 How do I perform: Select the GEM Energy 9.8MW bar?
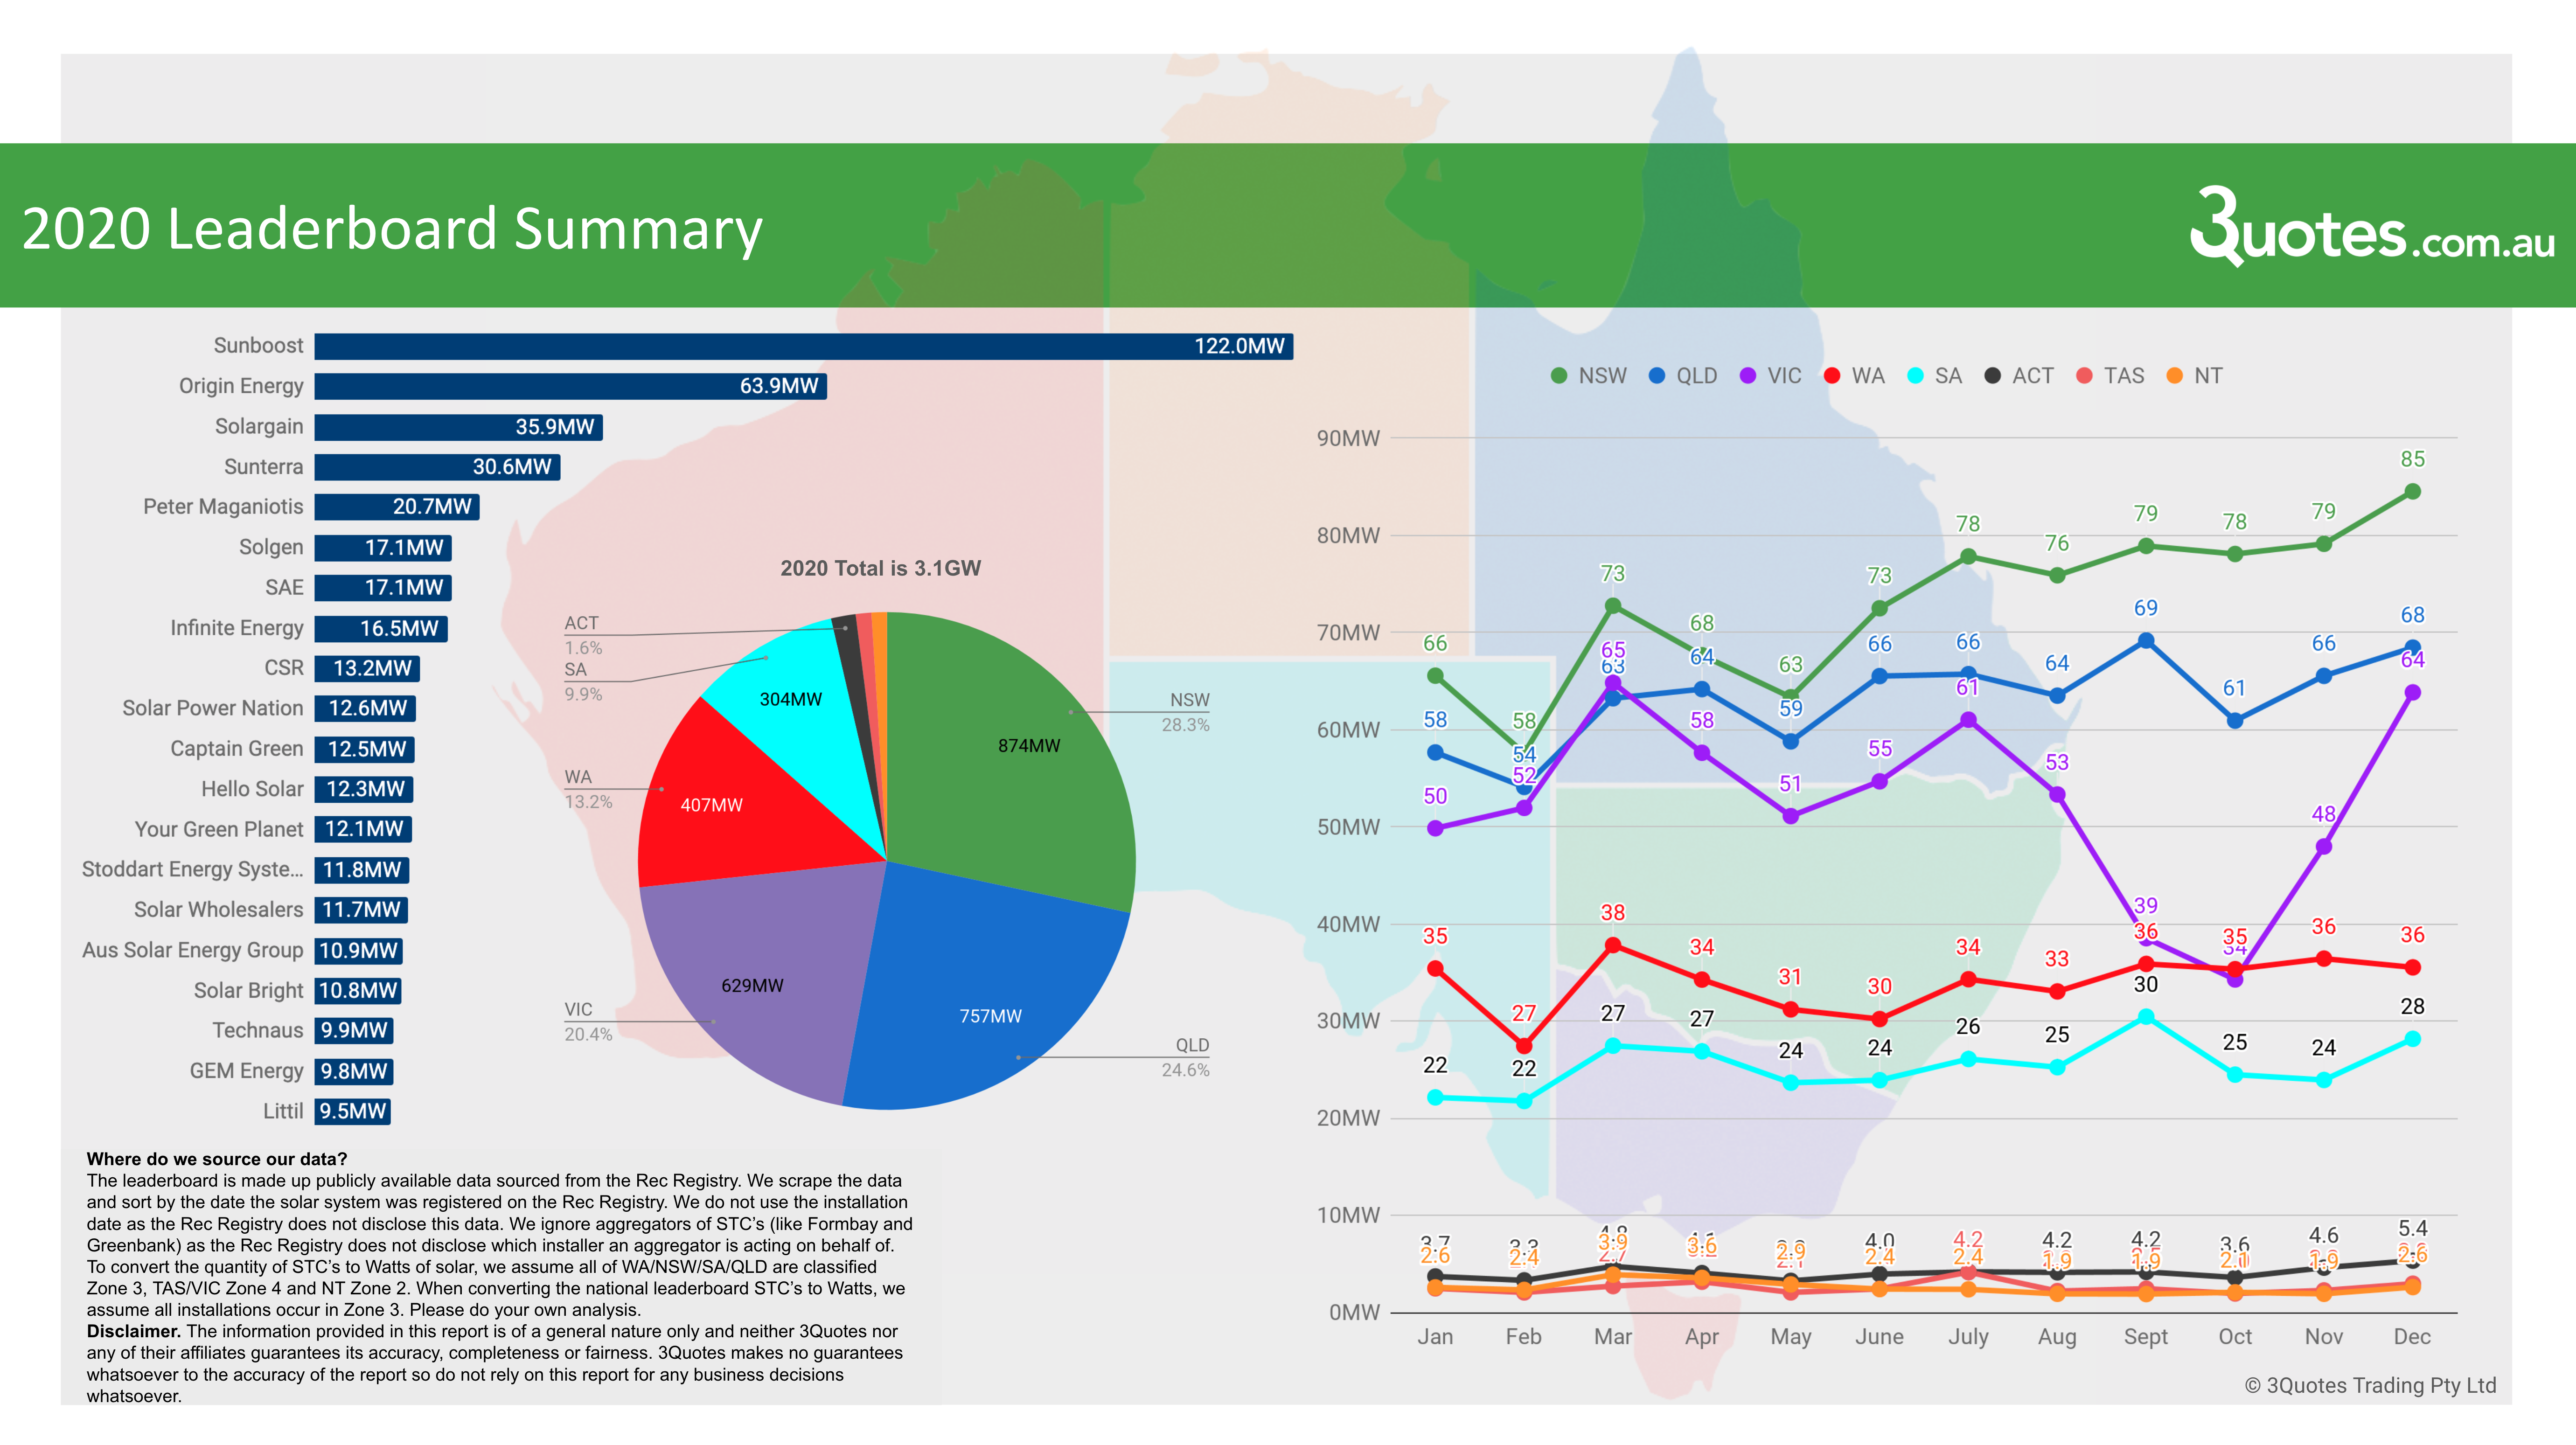(354, 1071)
